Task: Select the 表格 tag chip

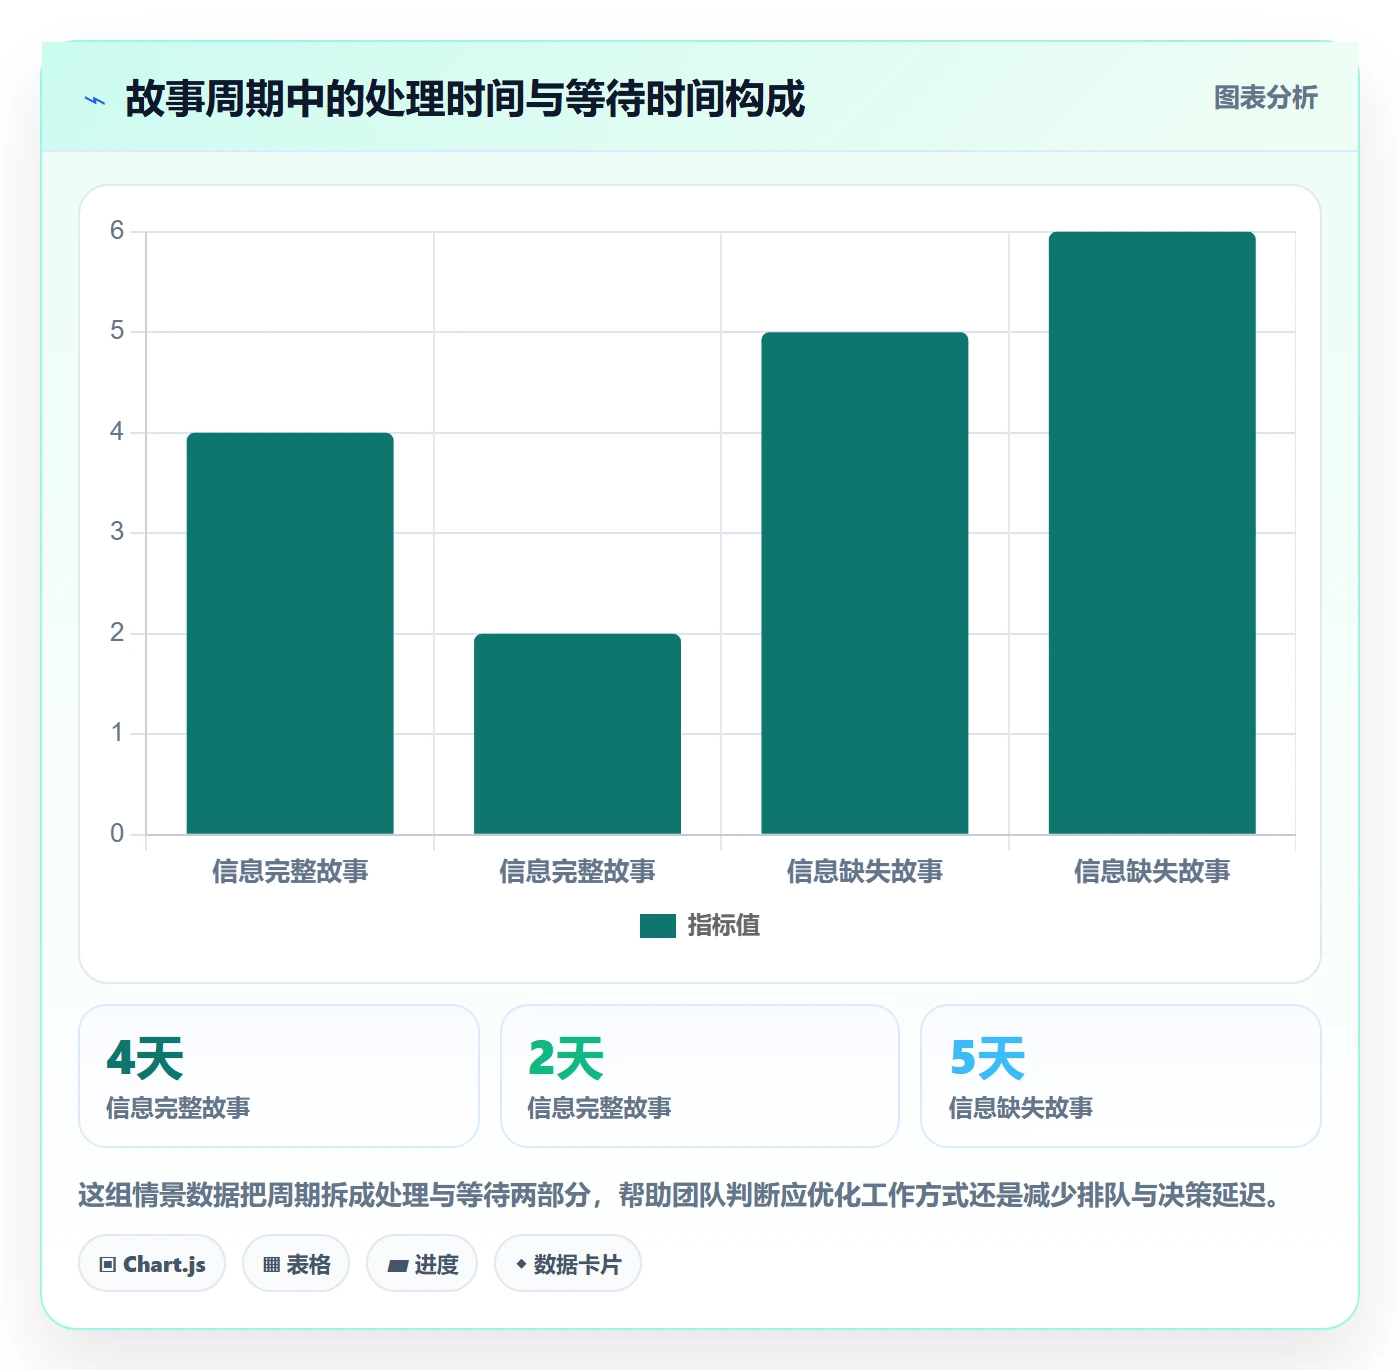Action: (296, 1264)
